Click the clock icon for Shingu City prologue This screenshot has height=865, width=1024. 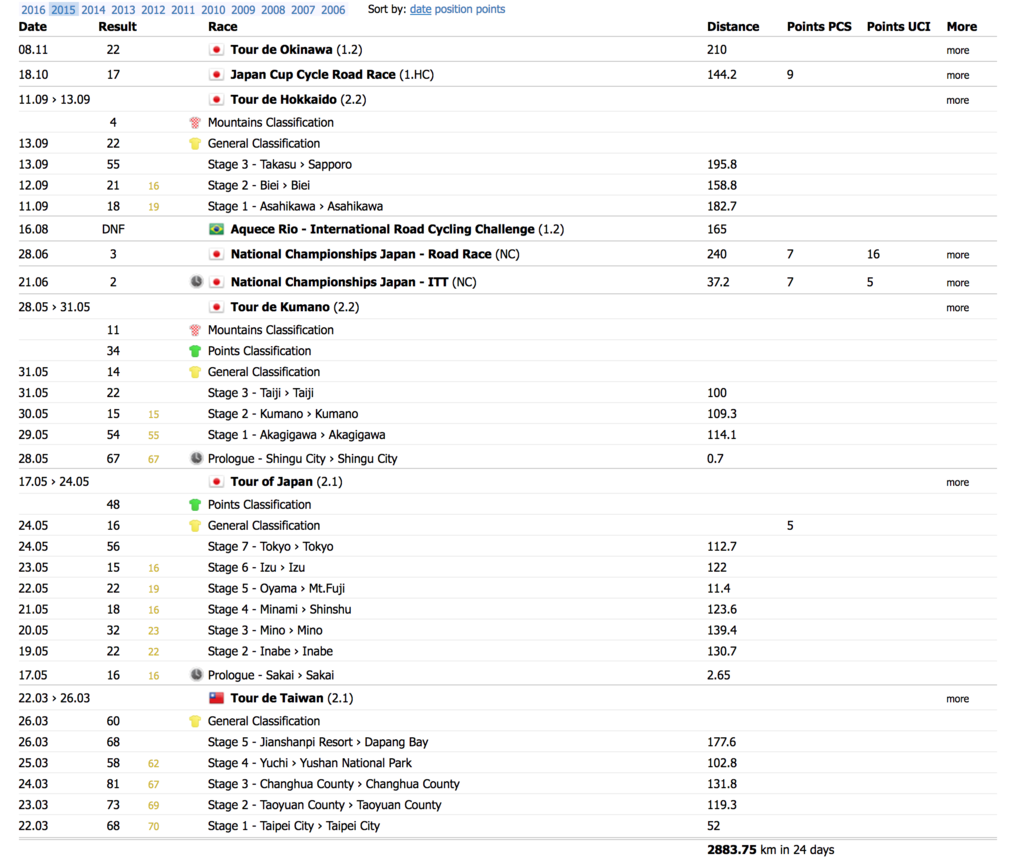[196, 458]
